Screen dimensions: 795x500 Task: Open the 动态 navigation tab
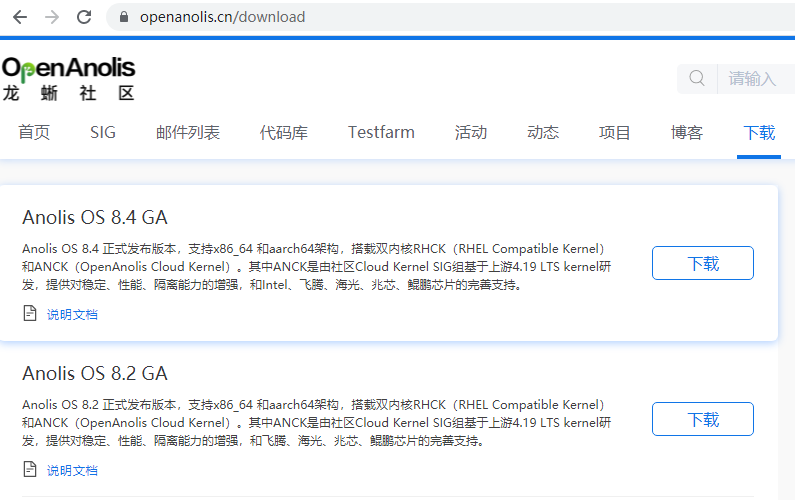(543, 132)
